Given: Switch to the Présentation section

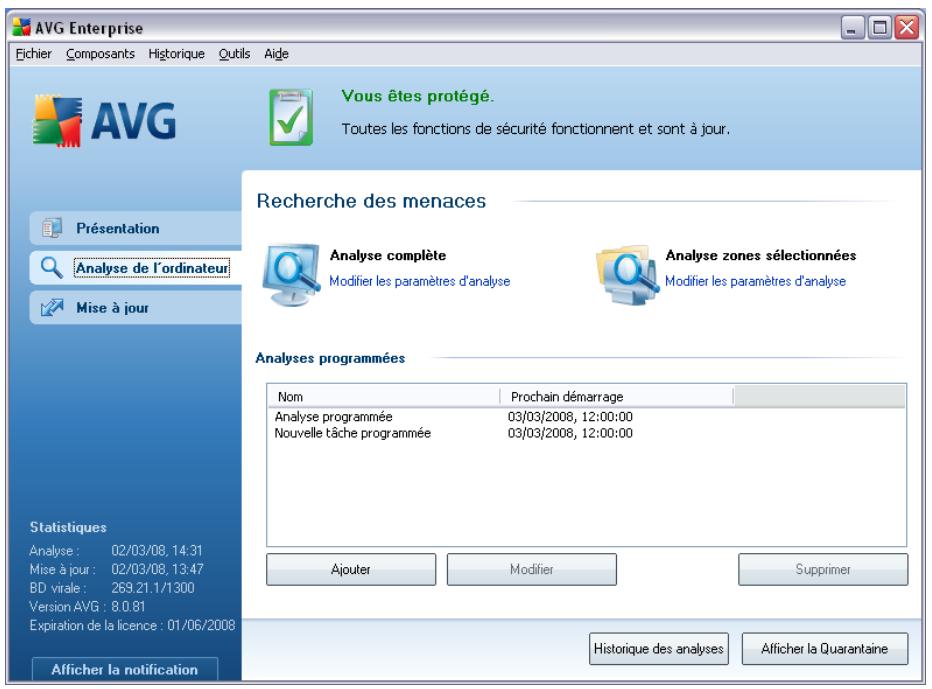Looking at the screenshot, I should tap(136, 228).
